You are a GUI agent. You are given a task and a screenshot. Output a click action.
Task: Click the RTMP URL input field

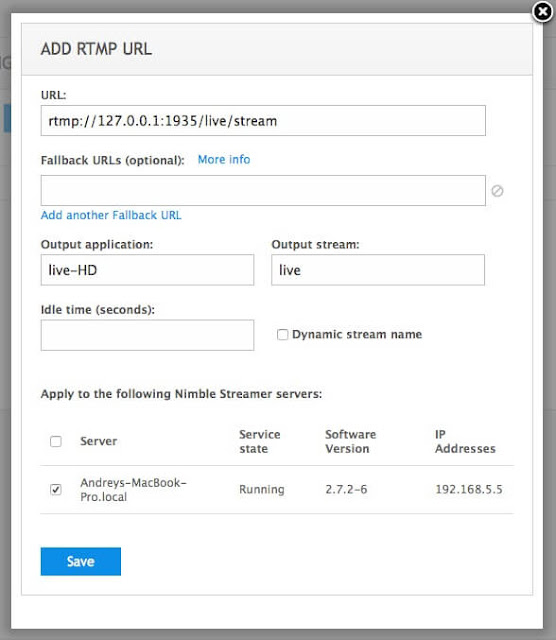(263, 121)
